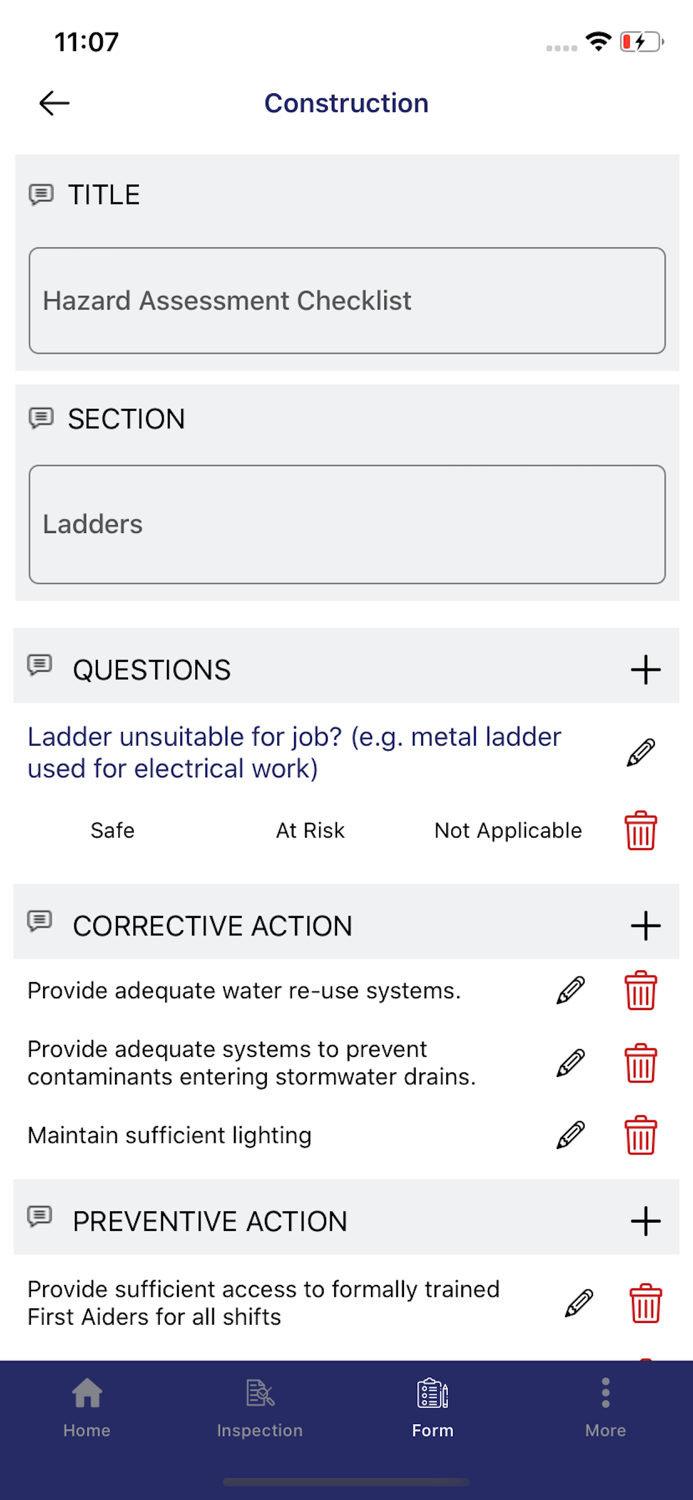The image size is (693, 1500).
Task: Select the 'Not Applicable' response option
Action: pyautogui.click(x=508, y=830)
